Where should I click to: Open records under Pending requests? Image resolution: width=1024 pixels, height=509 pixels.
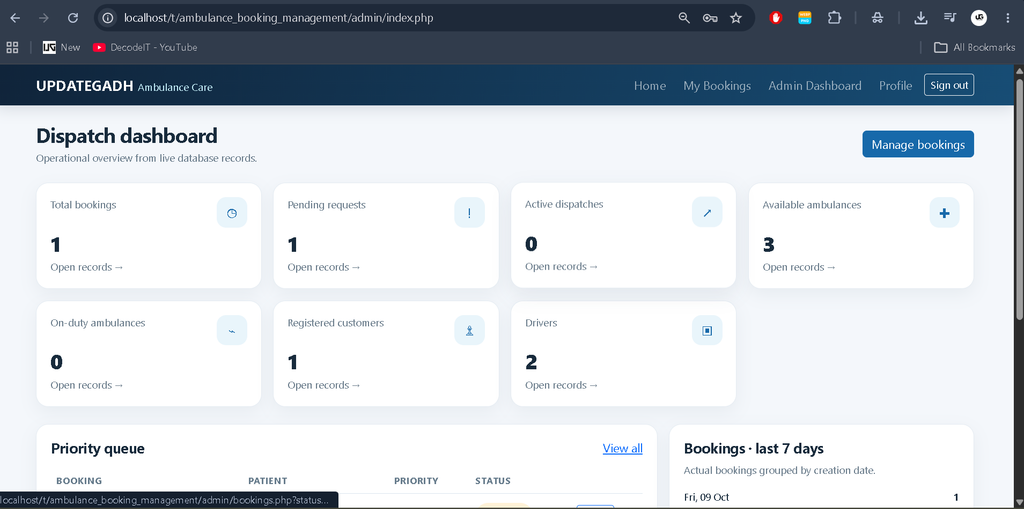click(x=324, y=267)
